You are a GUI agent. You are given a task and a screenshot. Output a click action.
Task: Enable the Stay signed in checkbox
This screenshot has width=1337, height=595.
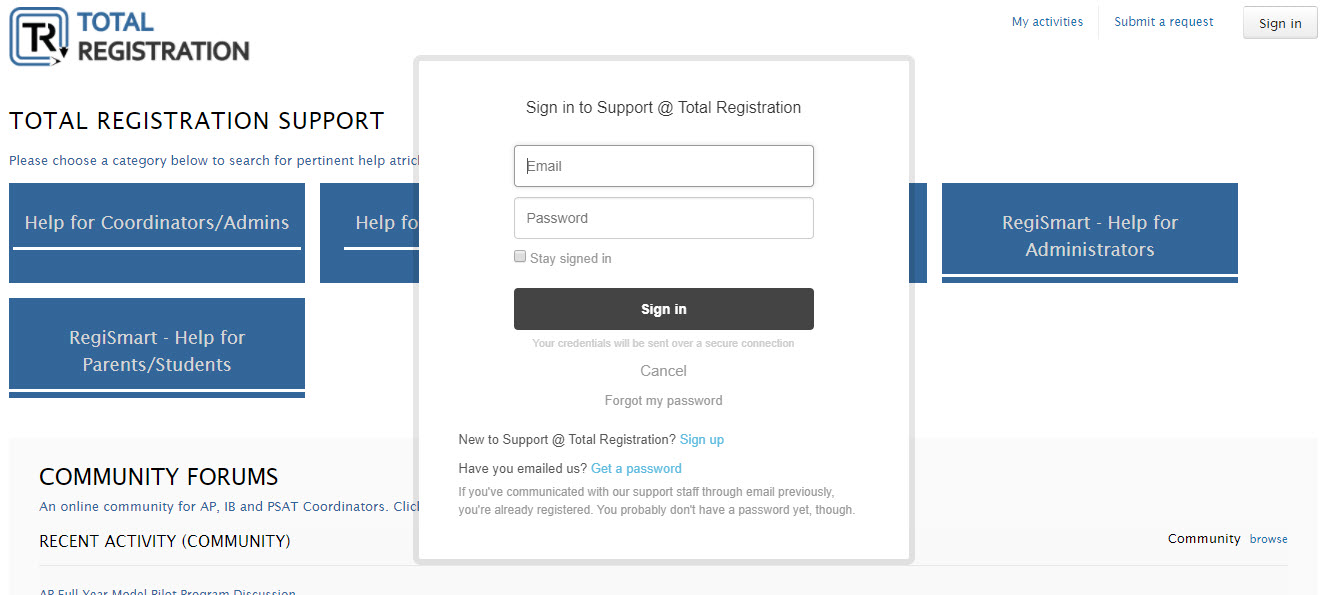pos(520,257)
